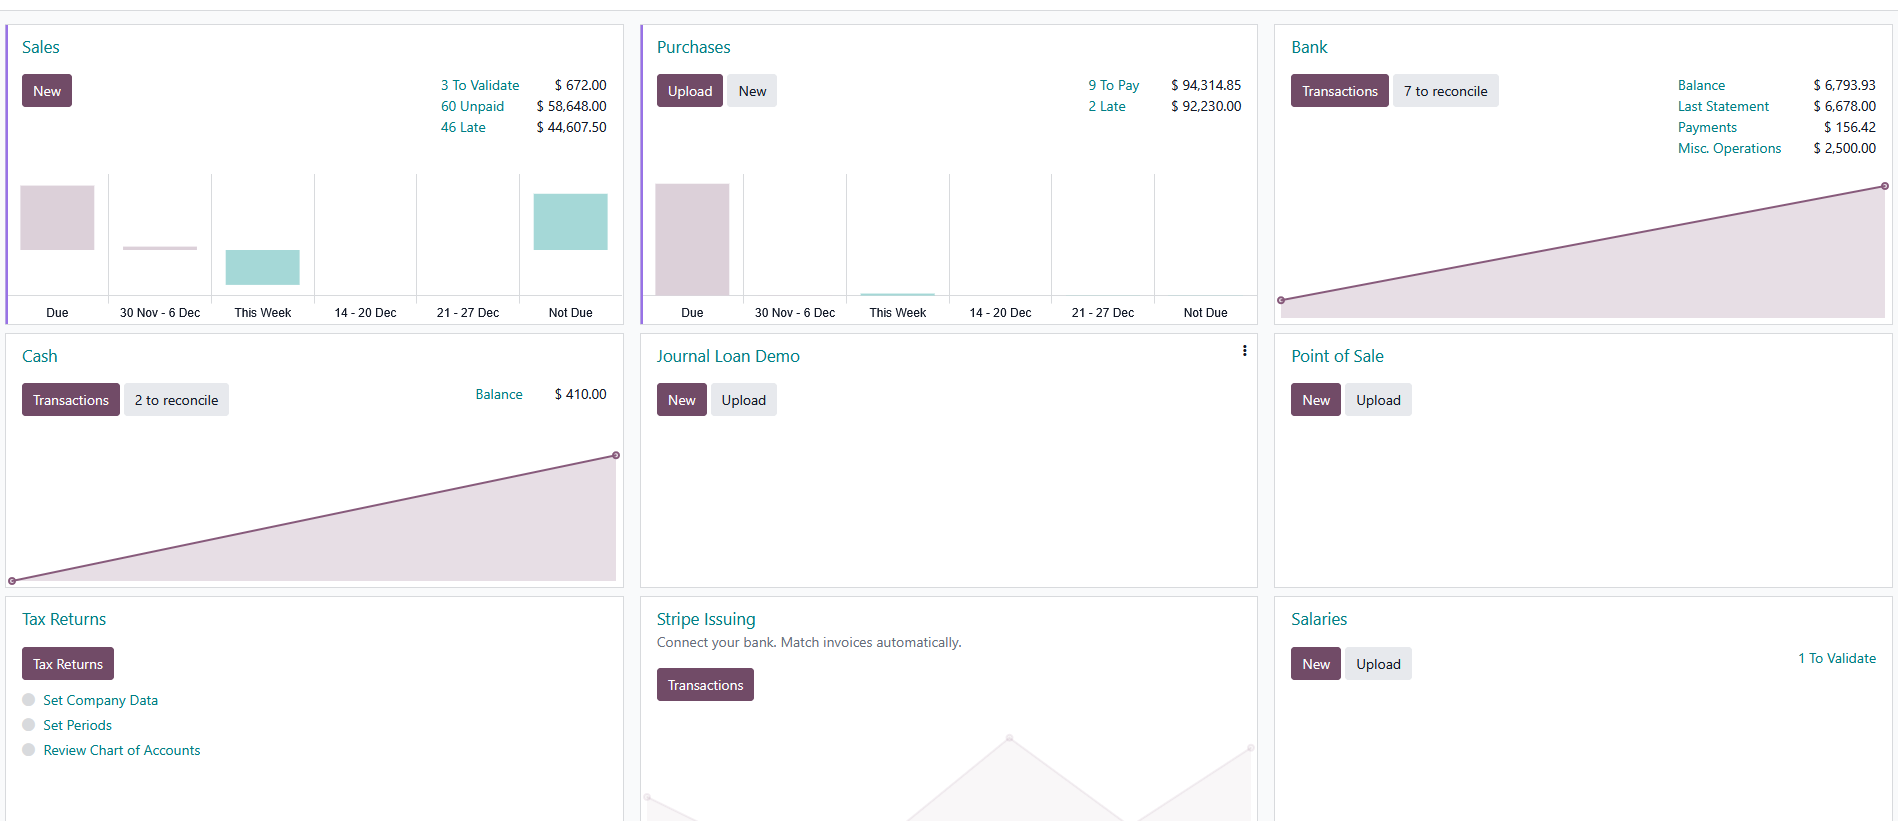Toggle the Set Company Data step circle
Screen dimensions: 1898x821
point(29,700)
